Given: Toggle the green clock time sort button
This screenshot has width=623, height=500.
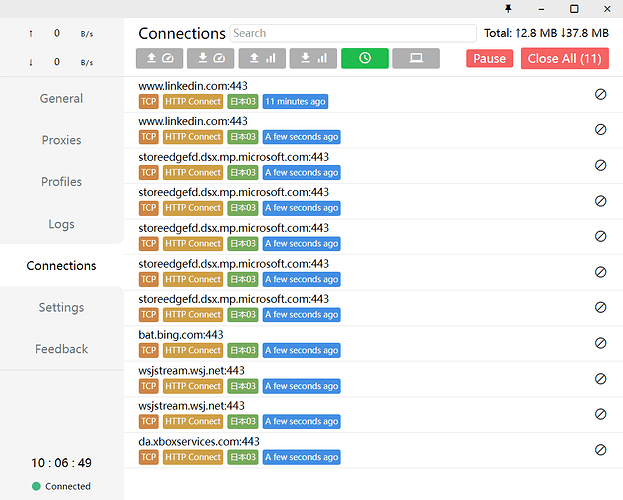Looking at the screenshot, I should click(365, 59).
